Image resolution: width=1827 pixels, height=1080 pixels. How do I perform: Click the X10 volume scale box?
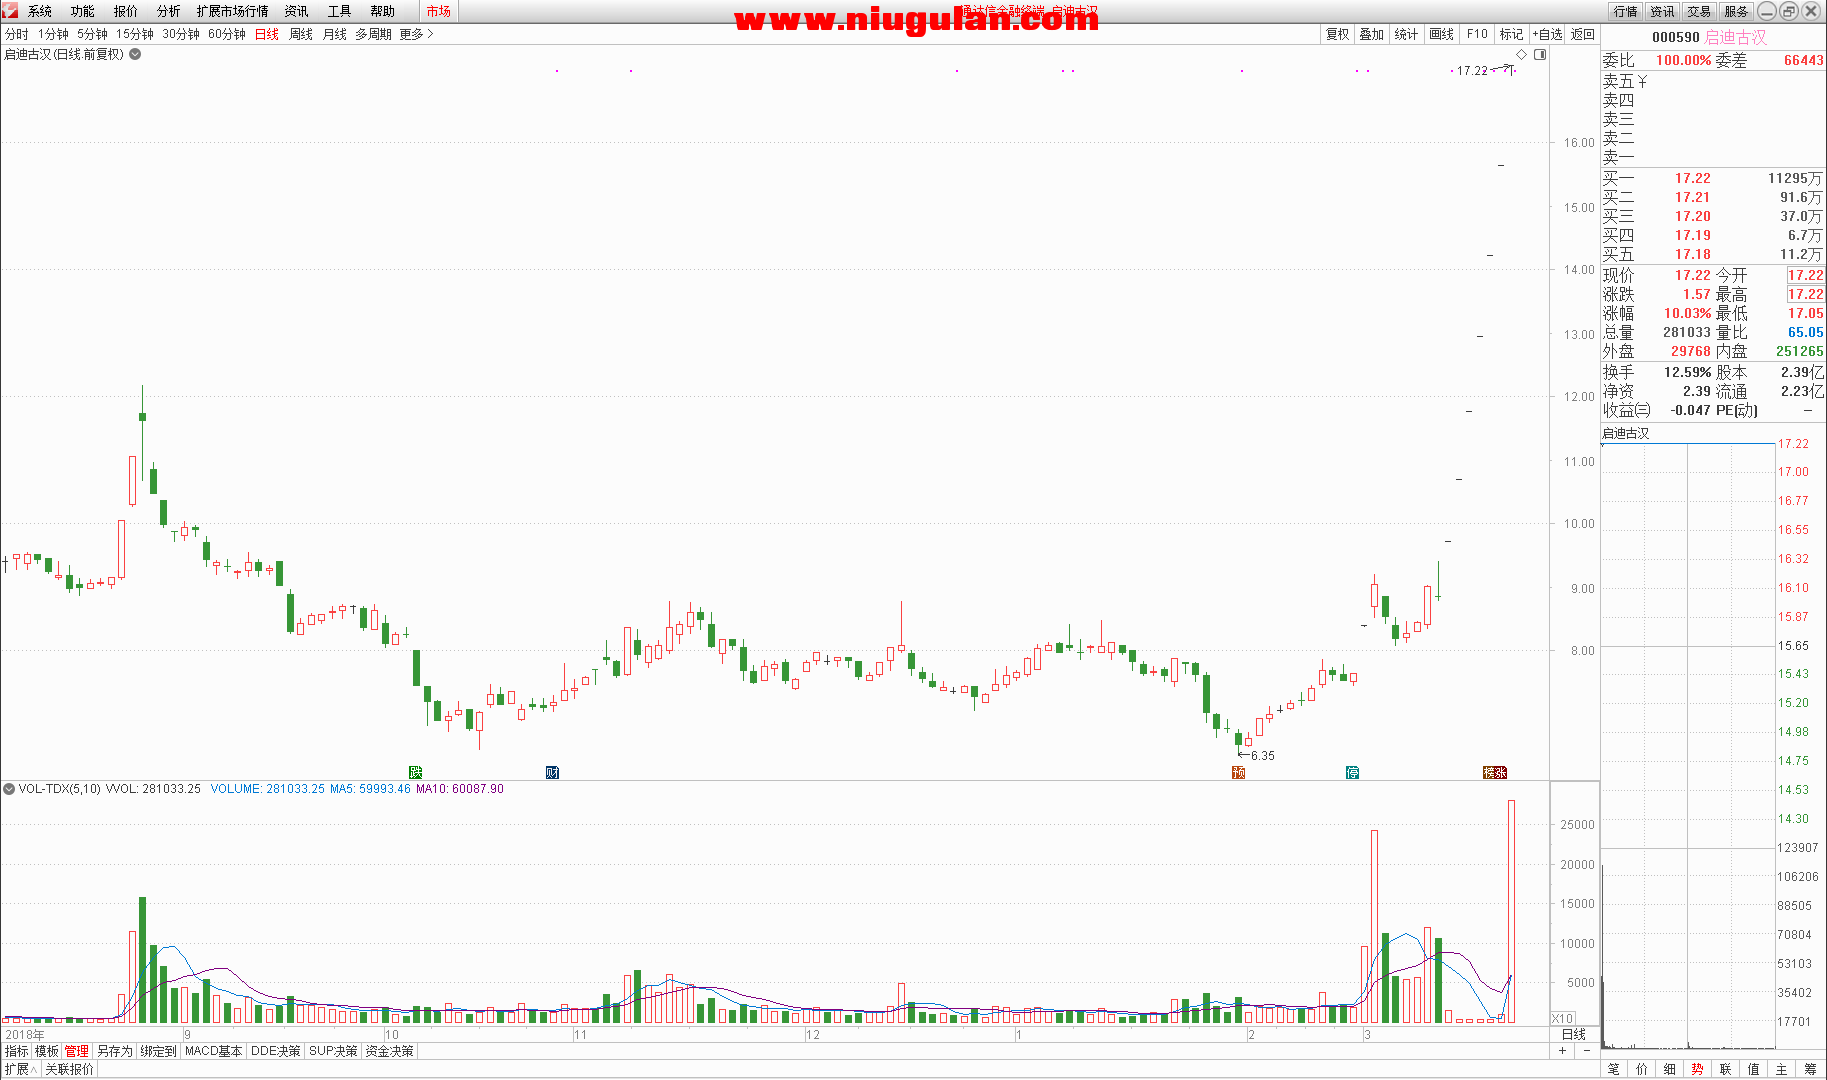tap(1562, 1018)
